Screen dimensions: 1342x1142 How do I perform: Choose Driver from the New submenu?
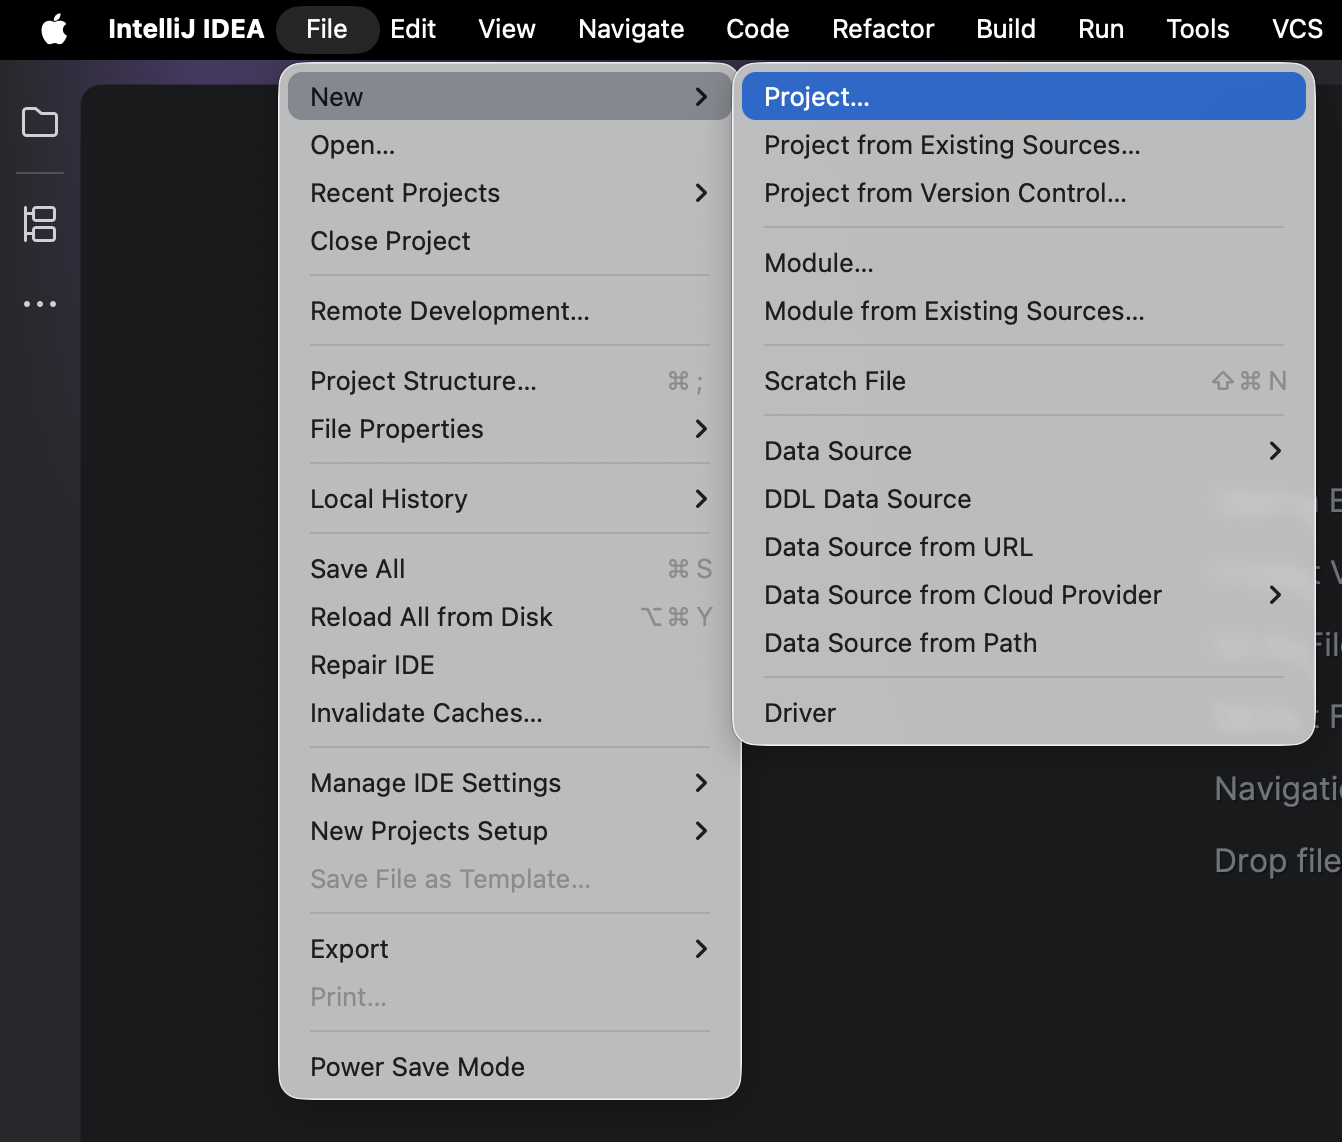click(x=800, y=713)
